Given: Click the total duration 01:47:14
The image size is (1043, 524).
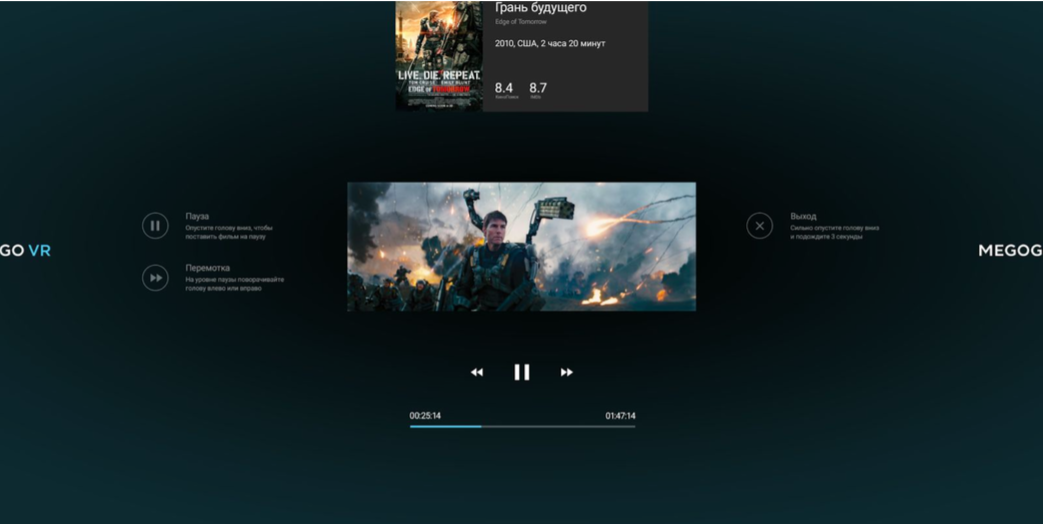Looking at the screenshot, I should click(x=620, y=416).
